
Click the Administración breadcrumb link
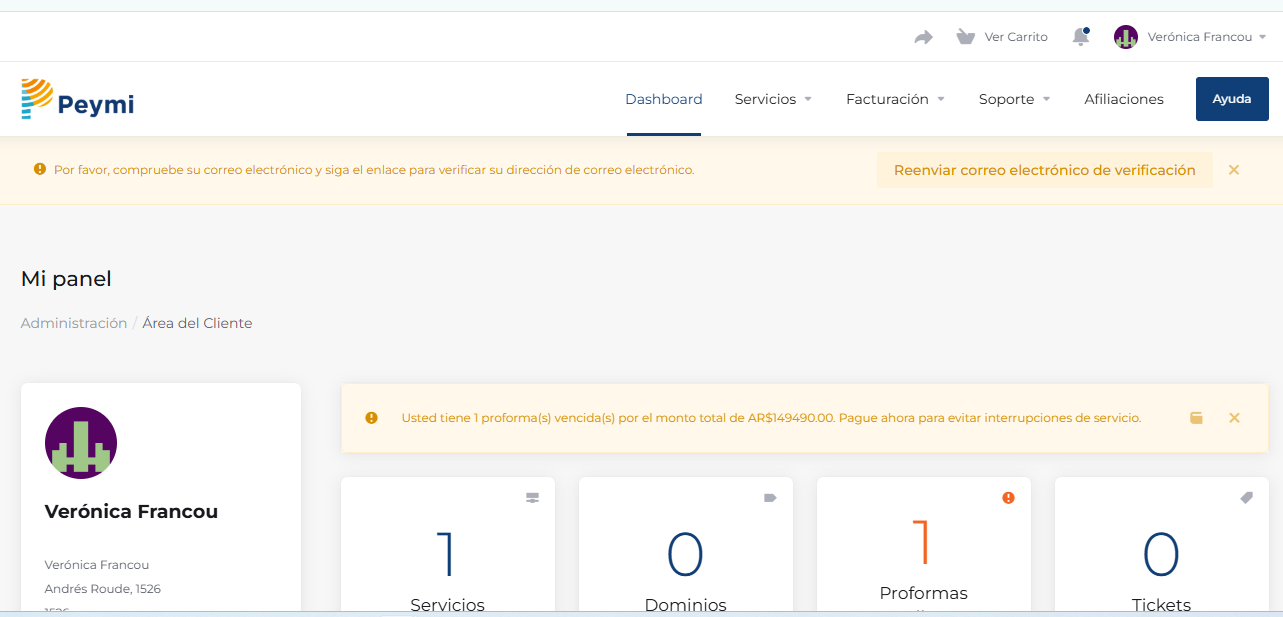click(x=74, y=323)
